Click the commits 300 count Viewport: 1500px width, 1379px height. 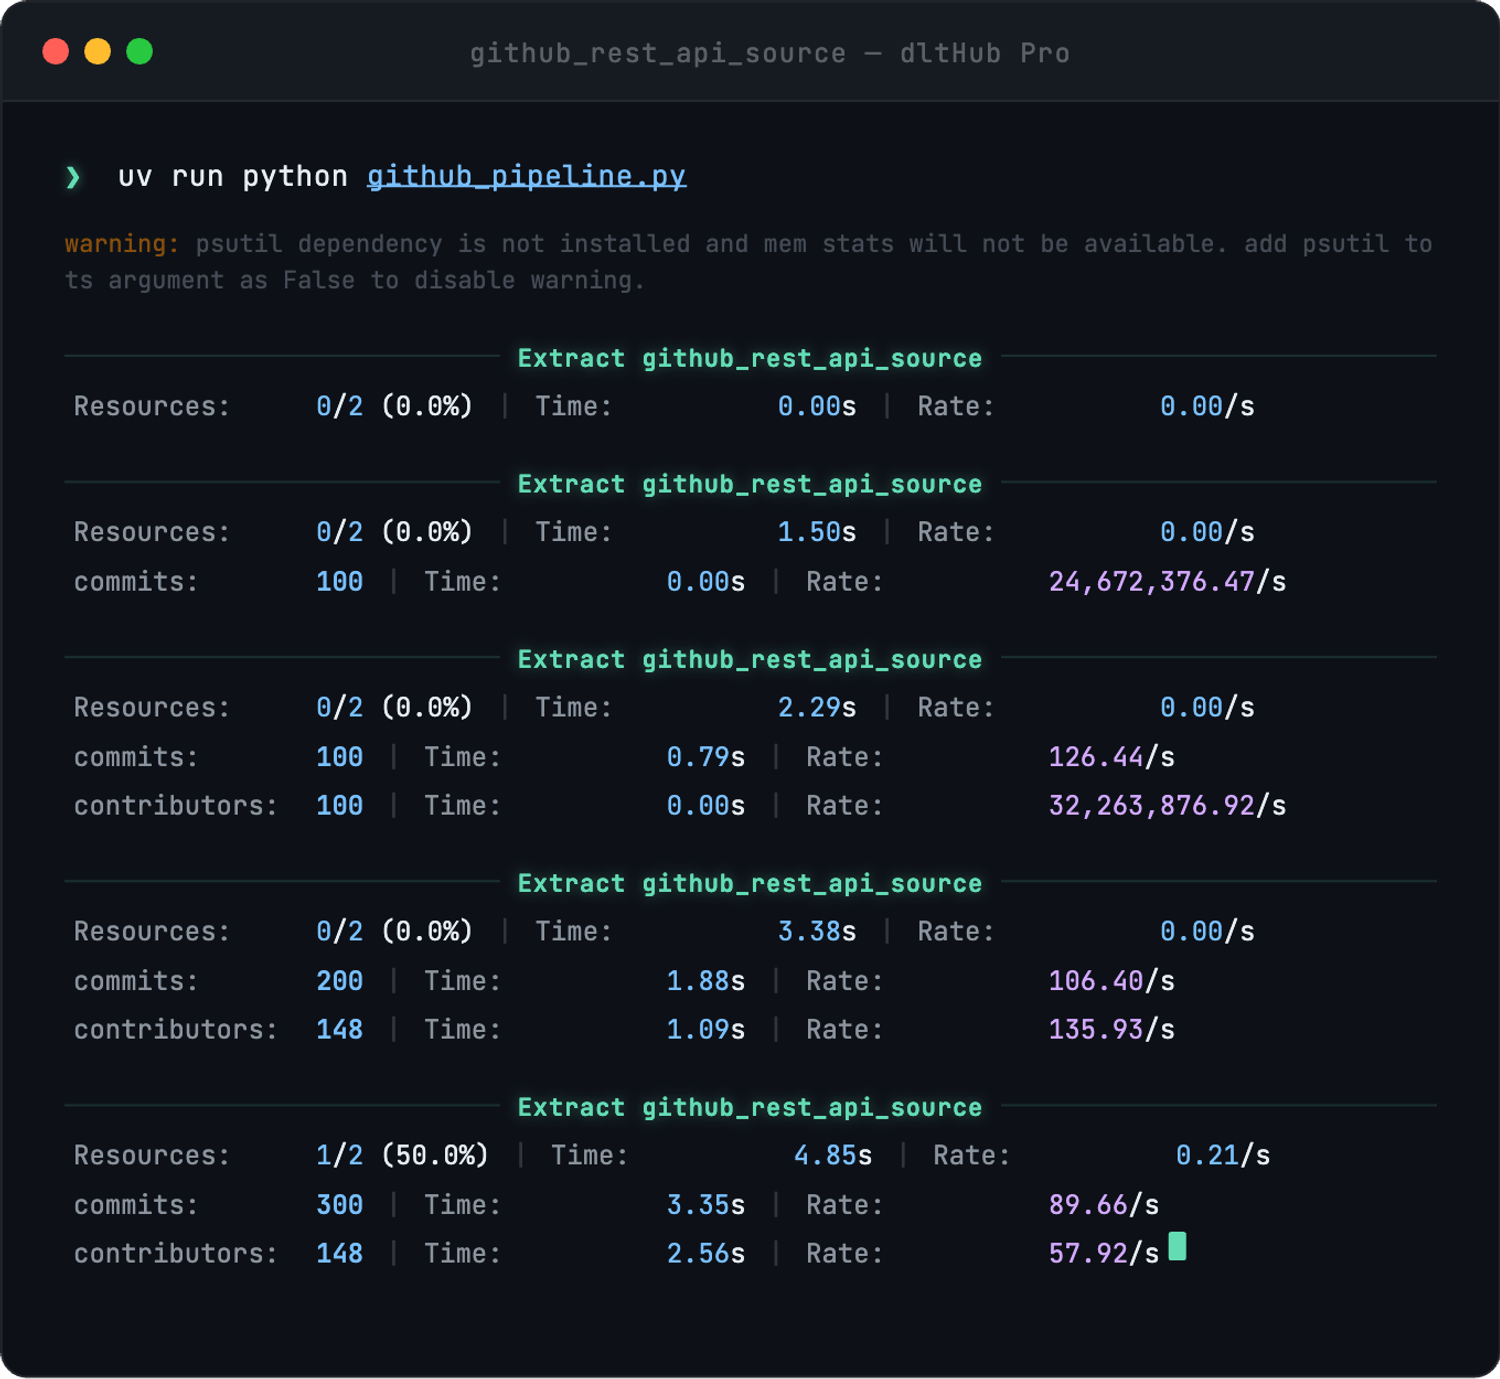(339, 1205)
